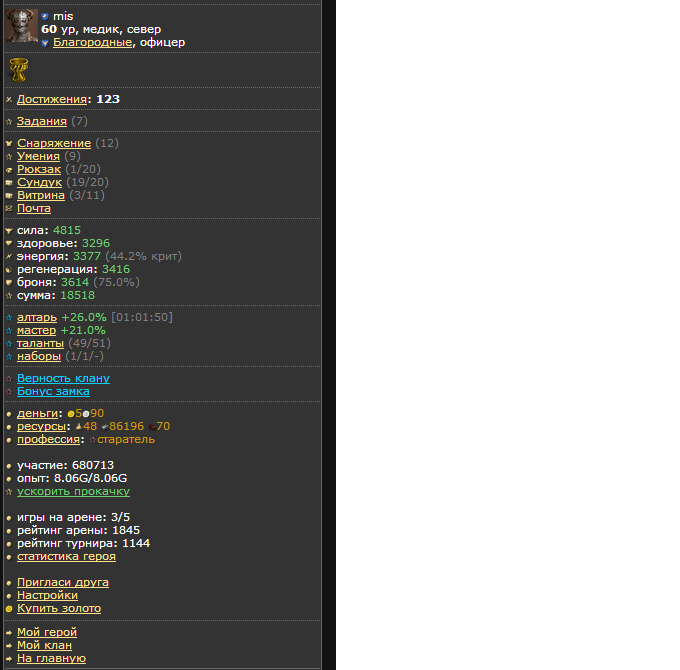Open the Пригласи друга invite link
The width and height of the screenshot is (680, 670).
(63, 582)
